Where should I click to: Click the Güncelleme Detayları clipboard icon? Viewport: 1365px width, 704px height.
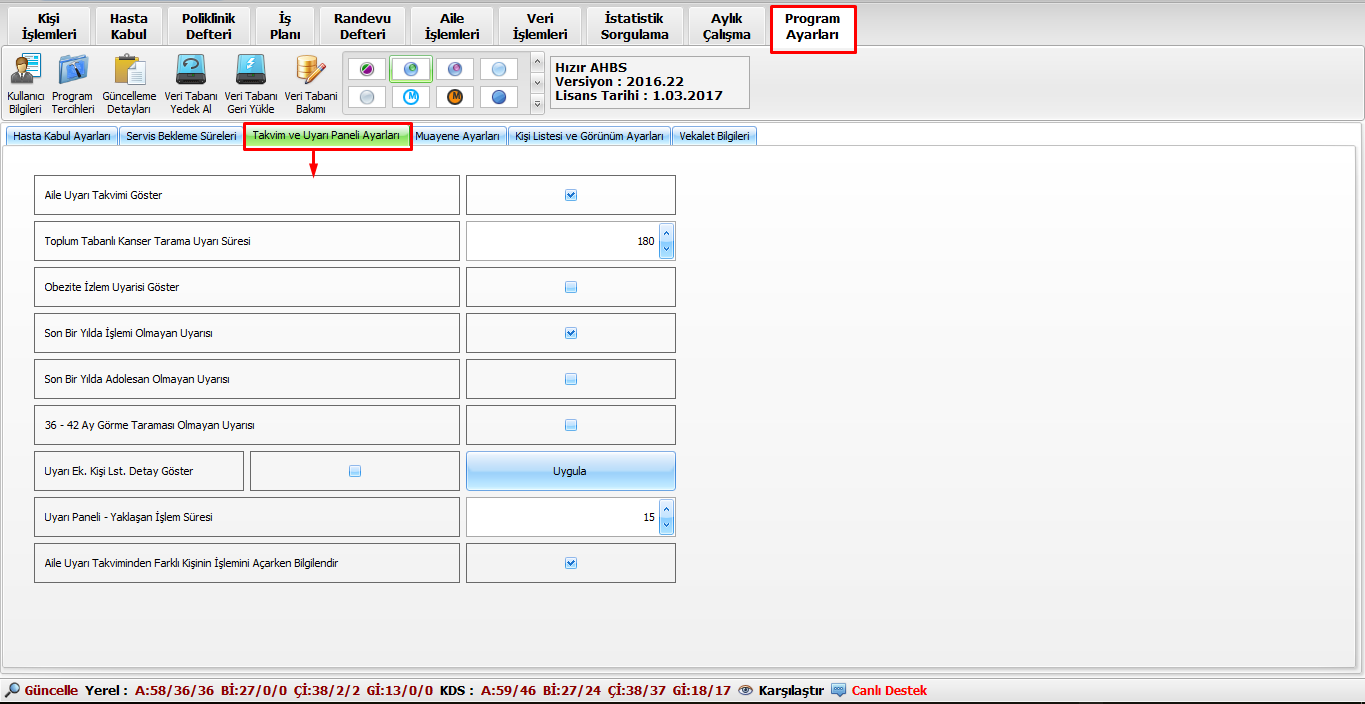[129, 72]
